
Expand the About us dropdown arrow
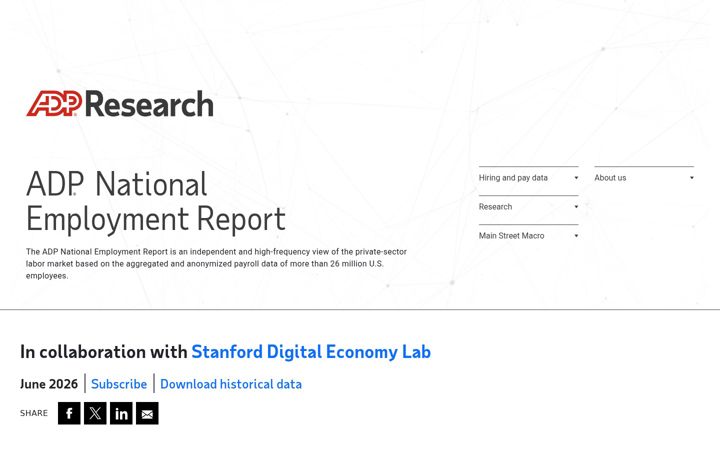click(692, 178)
